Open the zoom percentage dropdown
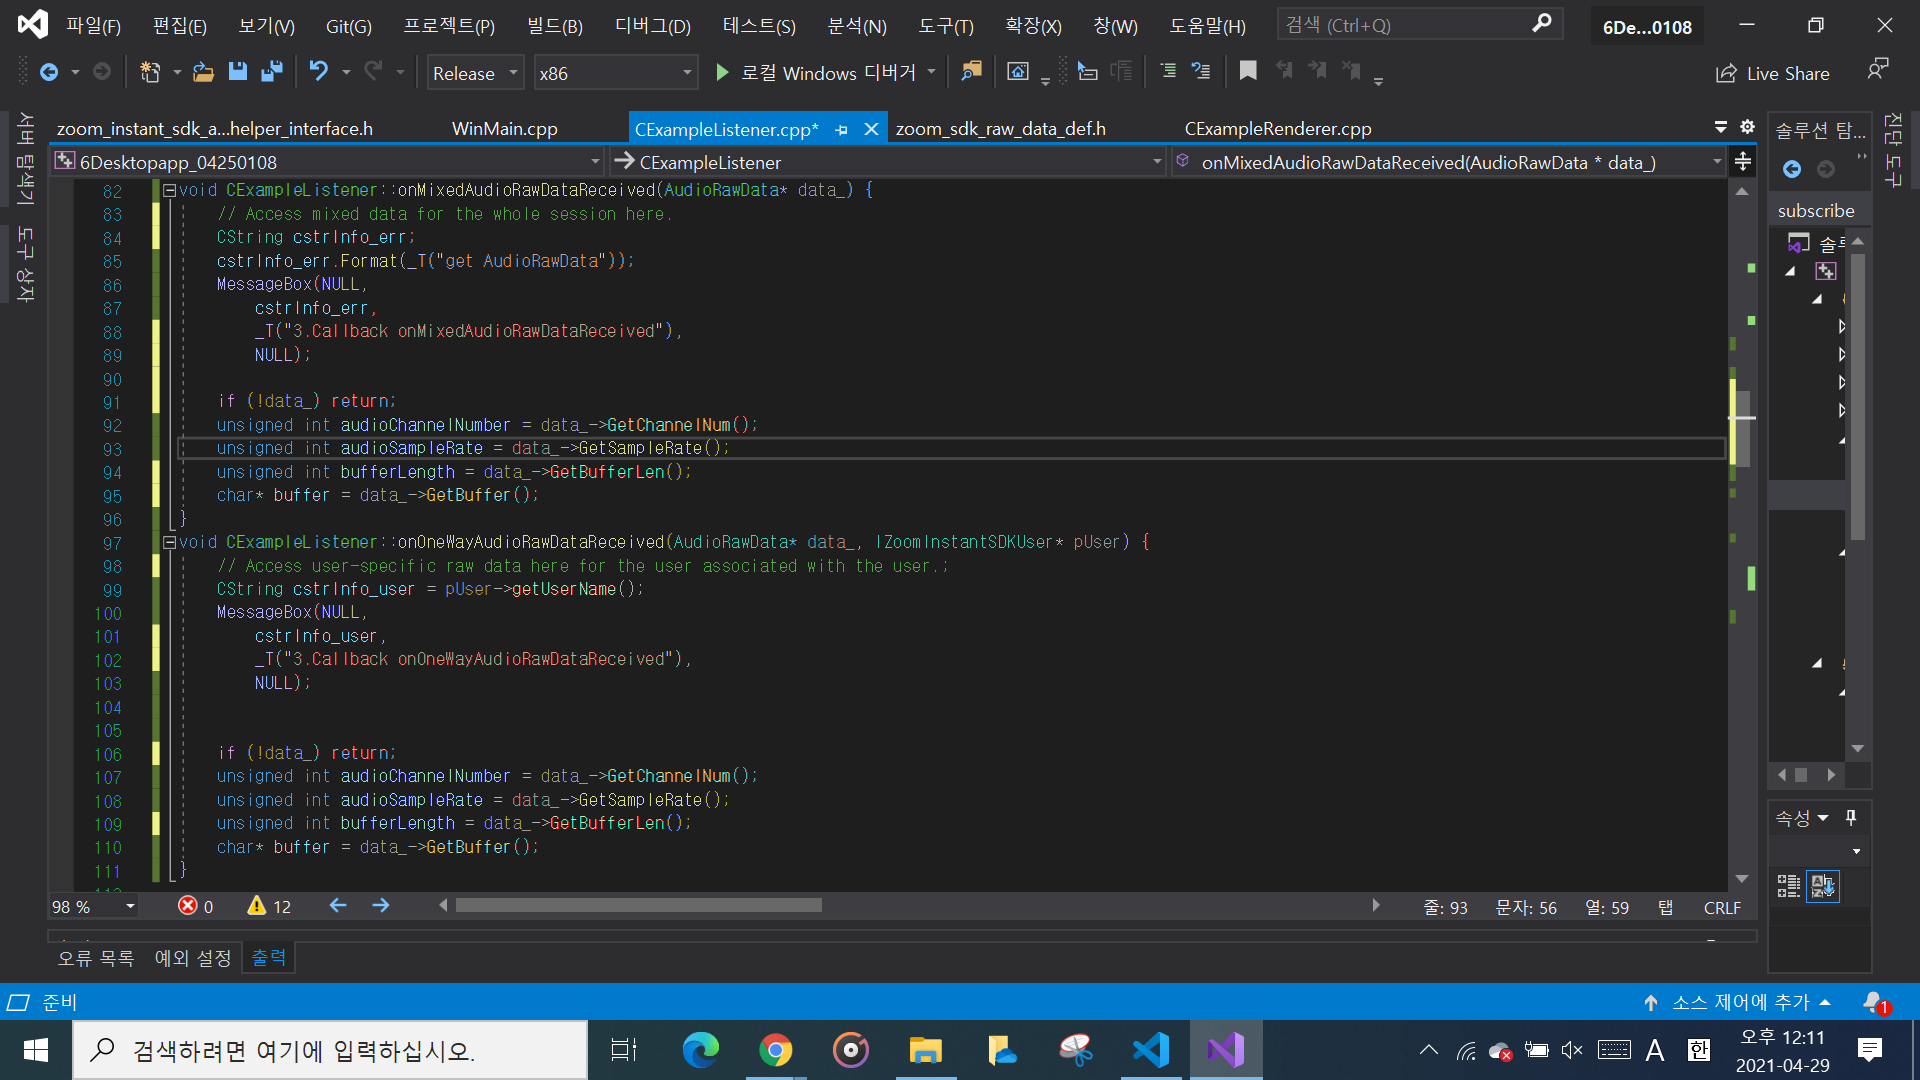 click(130, 907)
